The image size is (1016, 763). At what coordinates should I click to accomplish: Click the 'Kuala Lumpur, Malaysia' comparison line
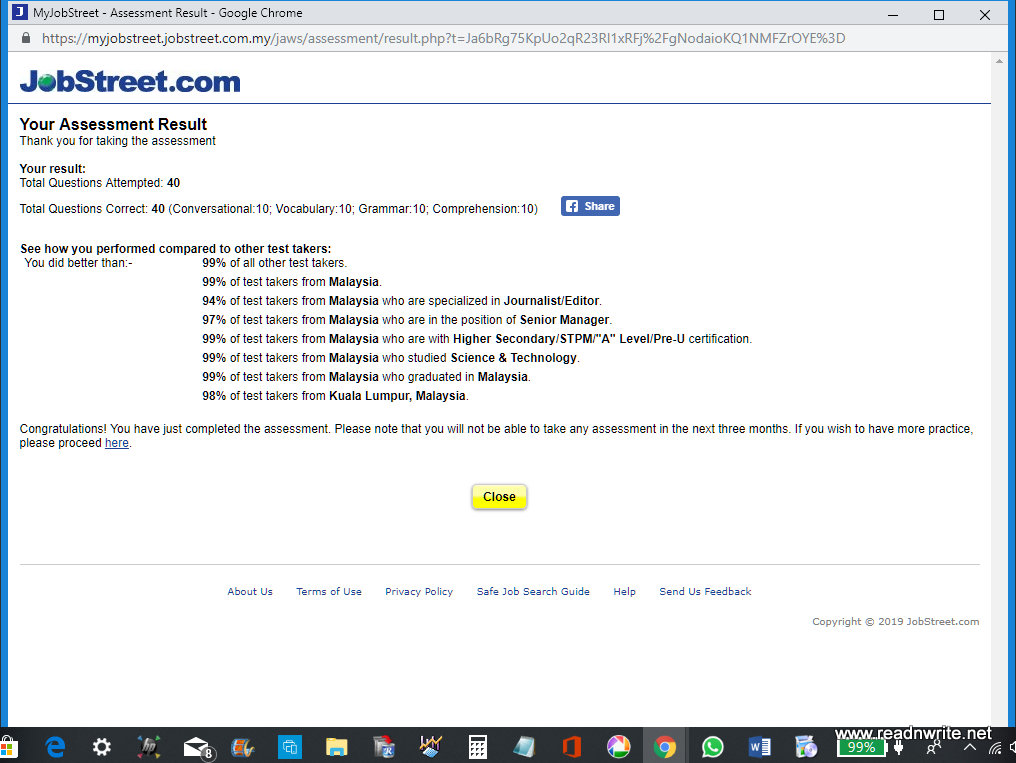click(x=335, y=396)
